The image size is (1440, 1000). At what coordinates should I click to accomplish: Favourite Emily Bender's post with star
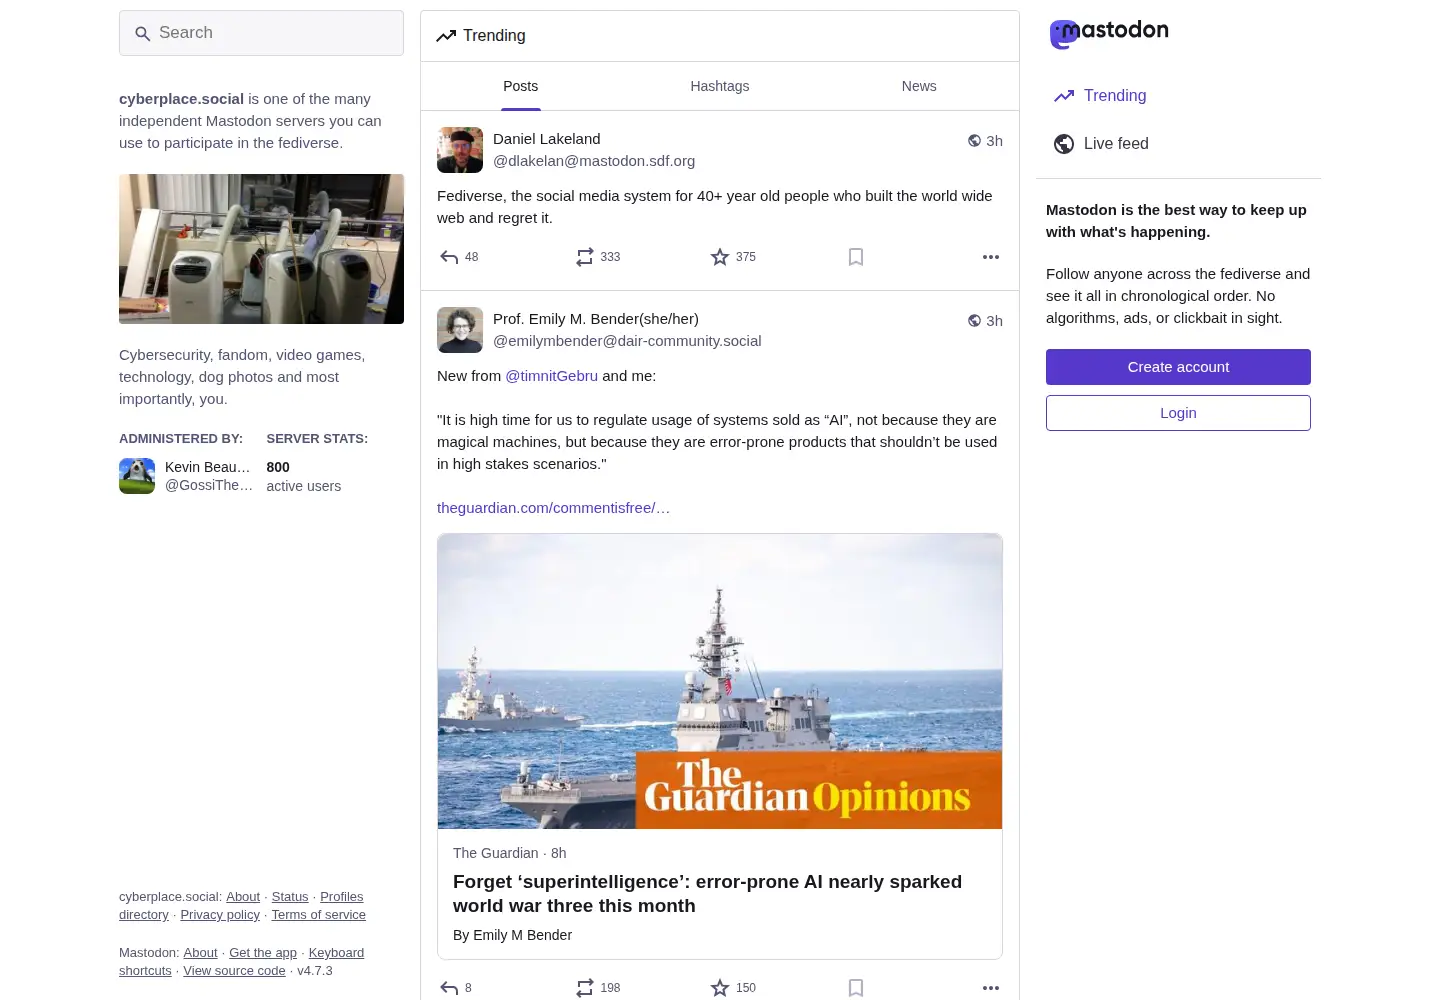coord(720,988)
